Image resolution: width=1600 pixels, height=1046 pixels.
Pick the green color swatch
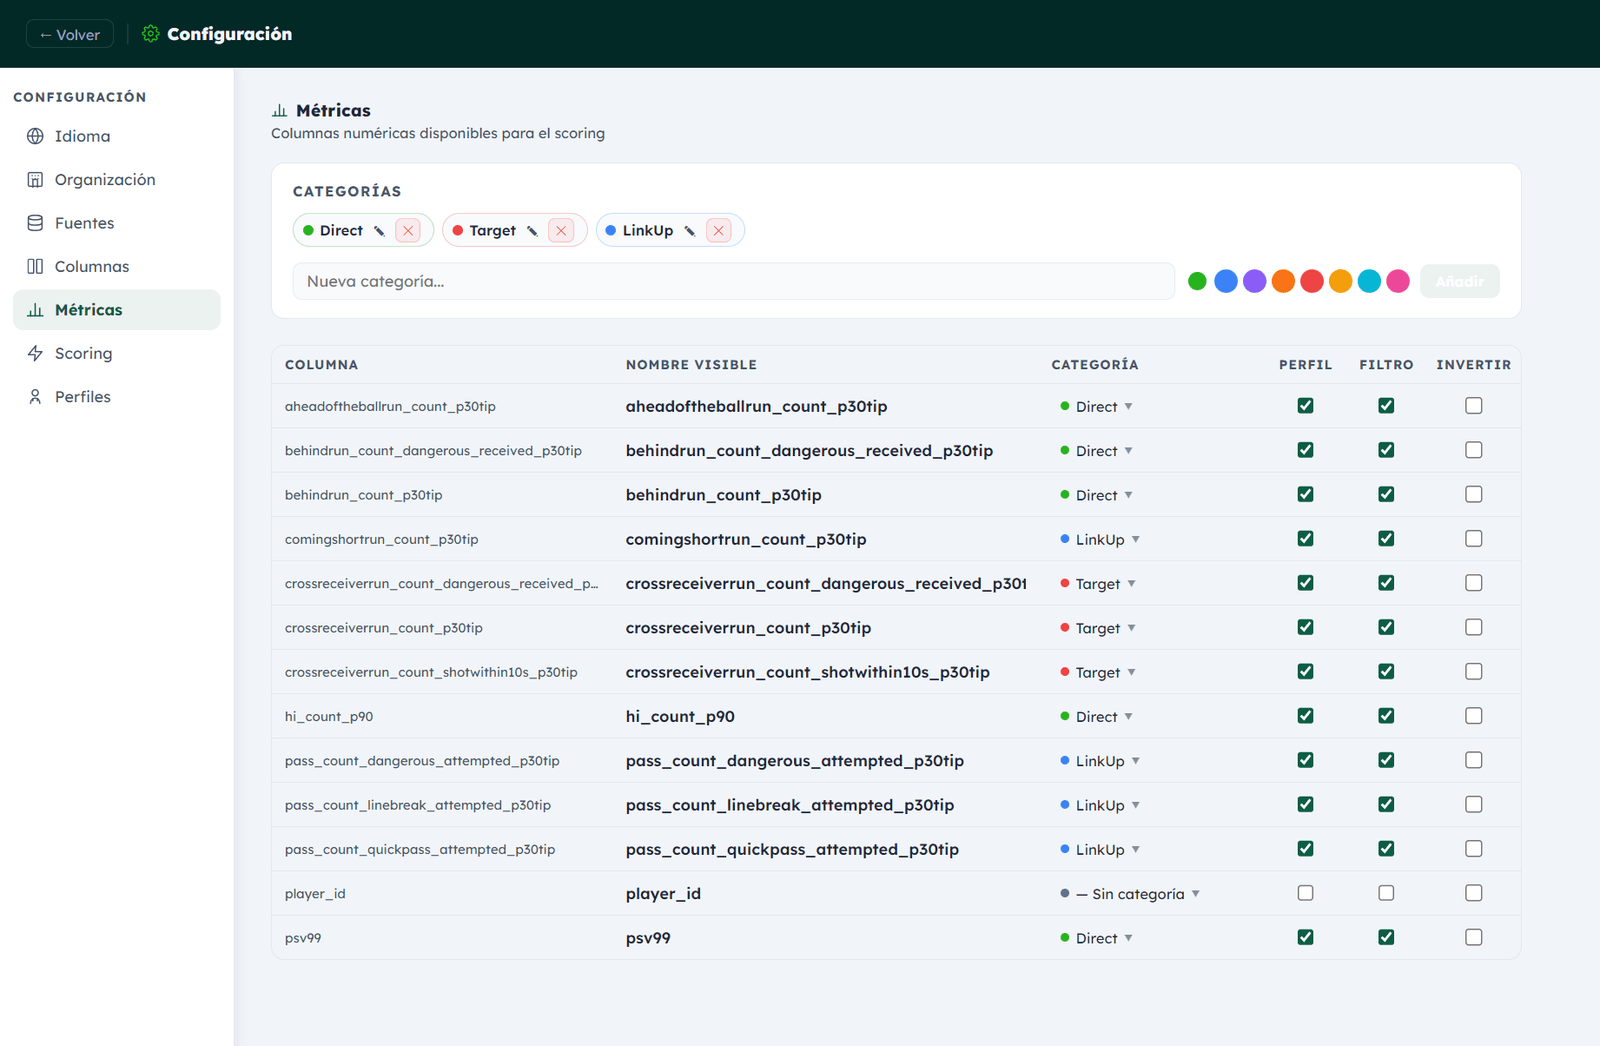1197,281
